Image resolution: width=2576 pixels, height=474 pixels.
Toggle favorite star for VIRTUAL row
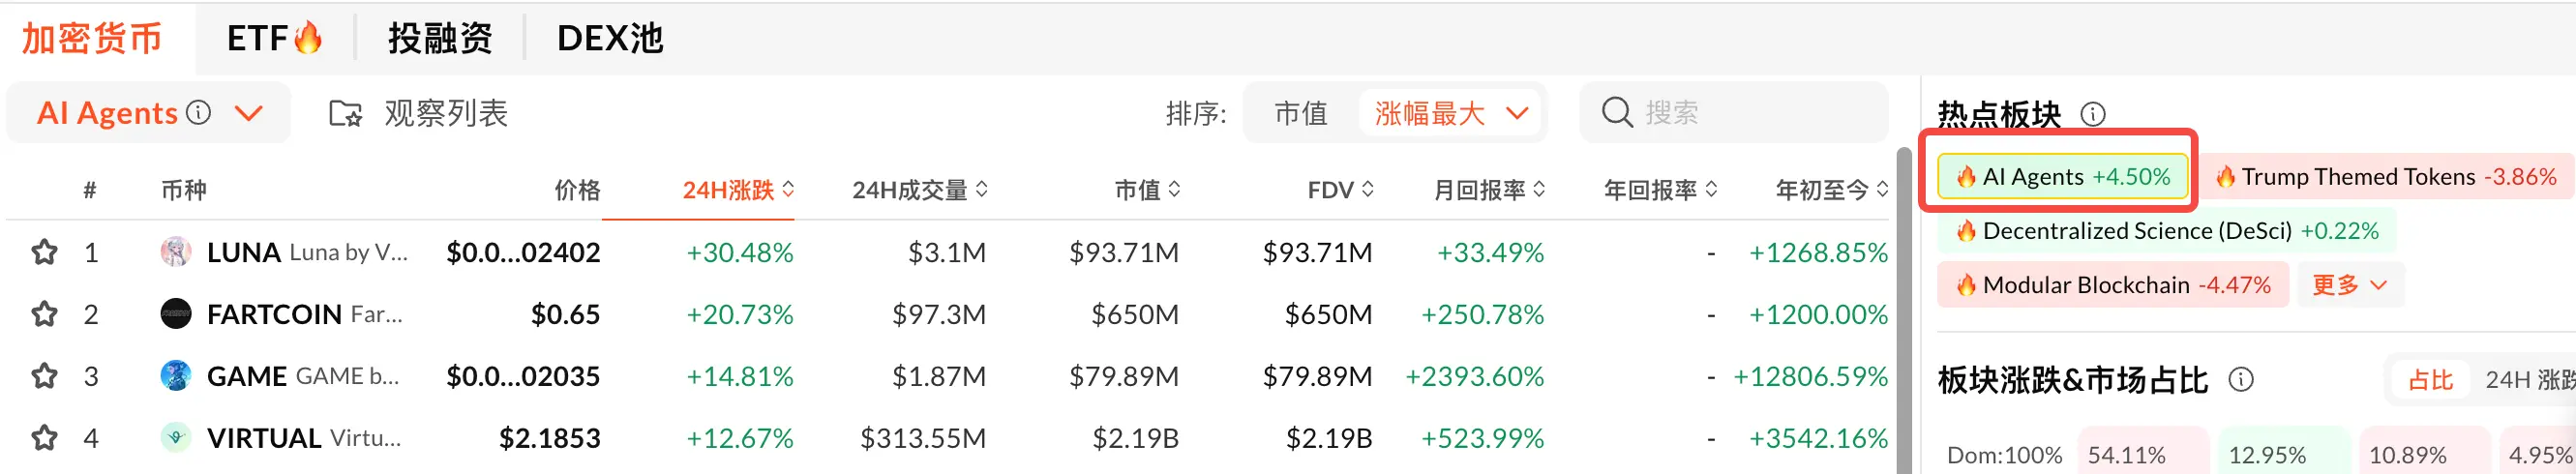point(44,438)
